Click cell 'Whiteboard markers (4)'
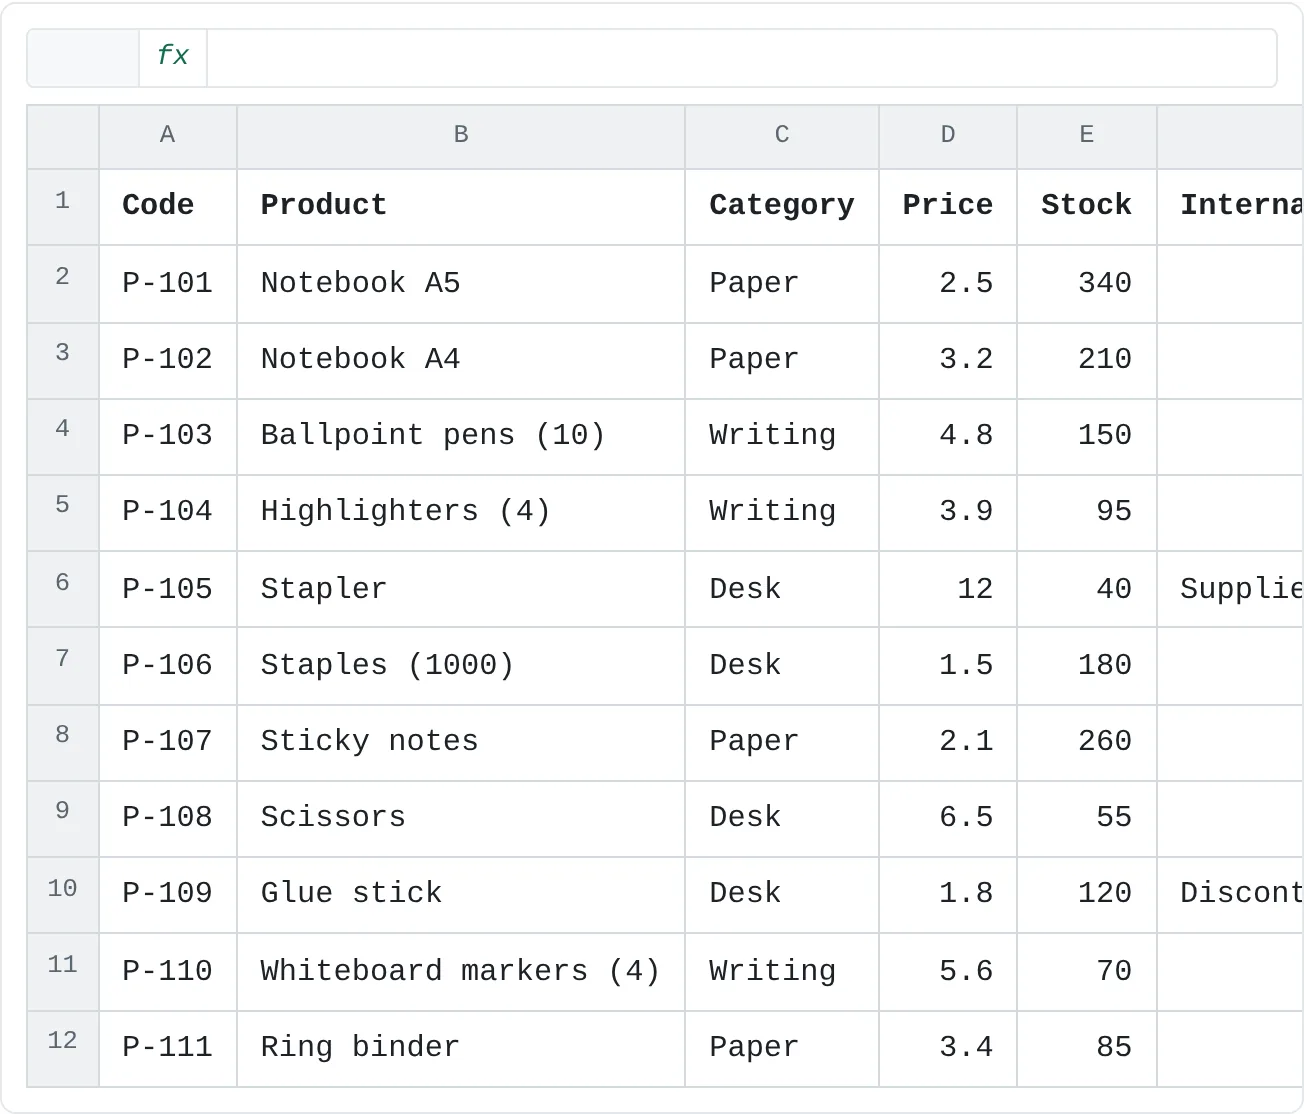This screenshot has height=1114, width=1304. (x=461, y=971)
